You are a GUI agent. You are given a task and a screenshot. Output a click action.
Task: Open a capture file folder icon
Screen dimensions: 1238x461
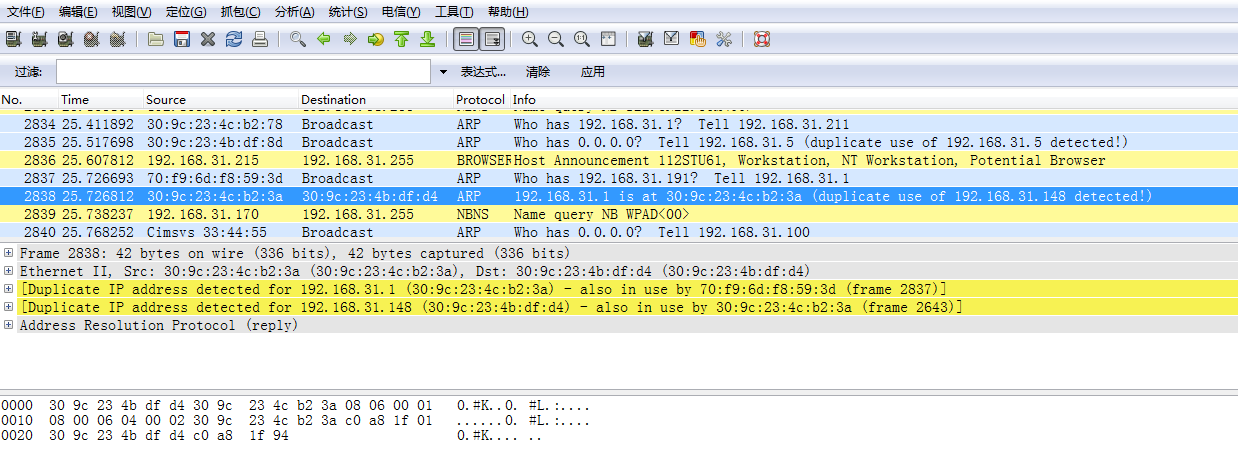(x=156, y=39)
